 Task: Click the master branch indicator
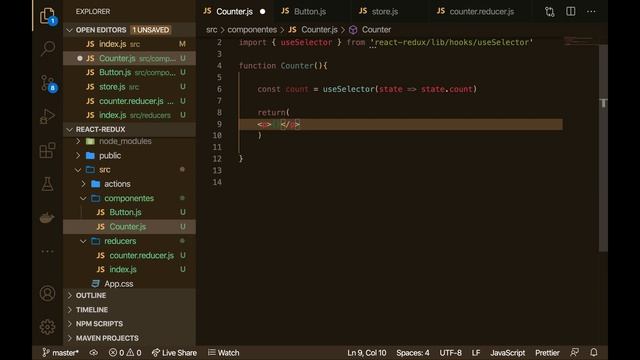coord(60,353)
